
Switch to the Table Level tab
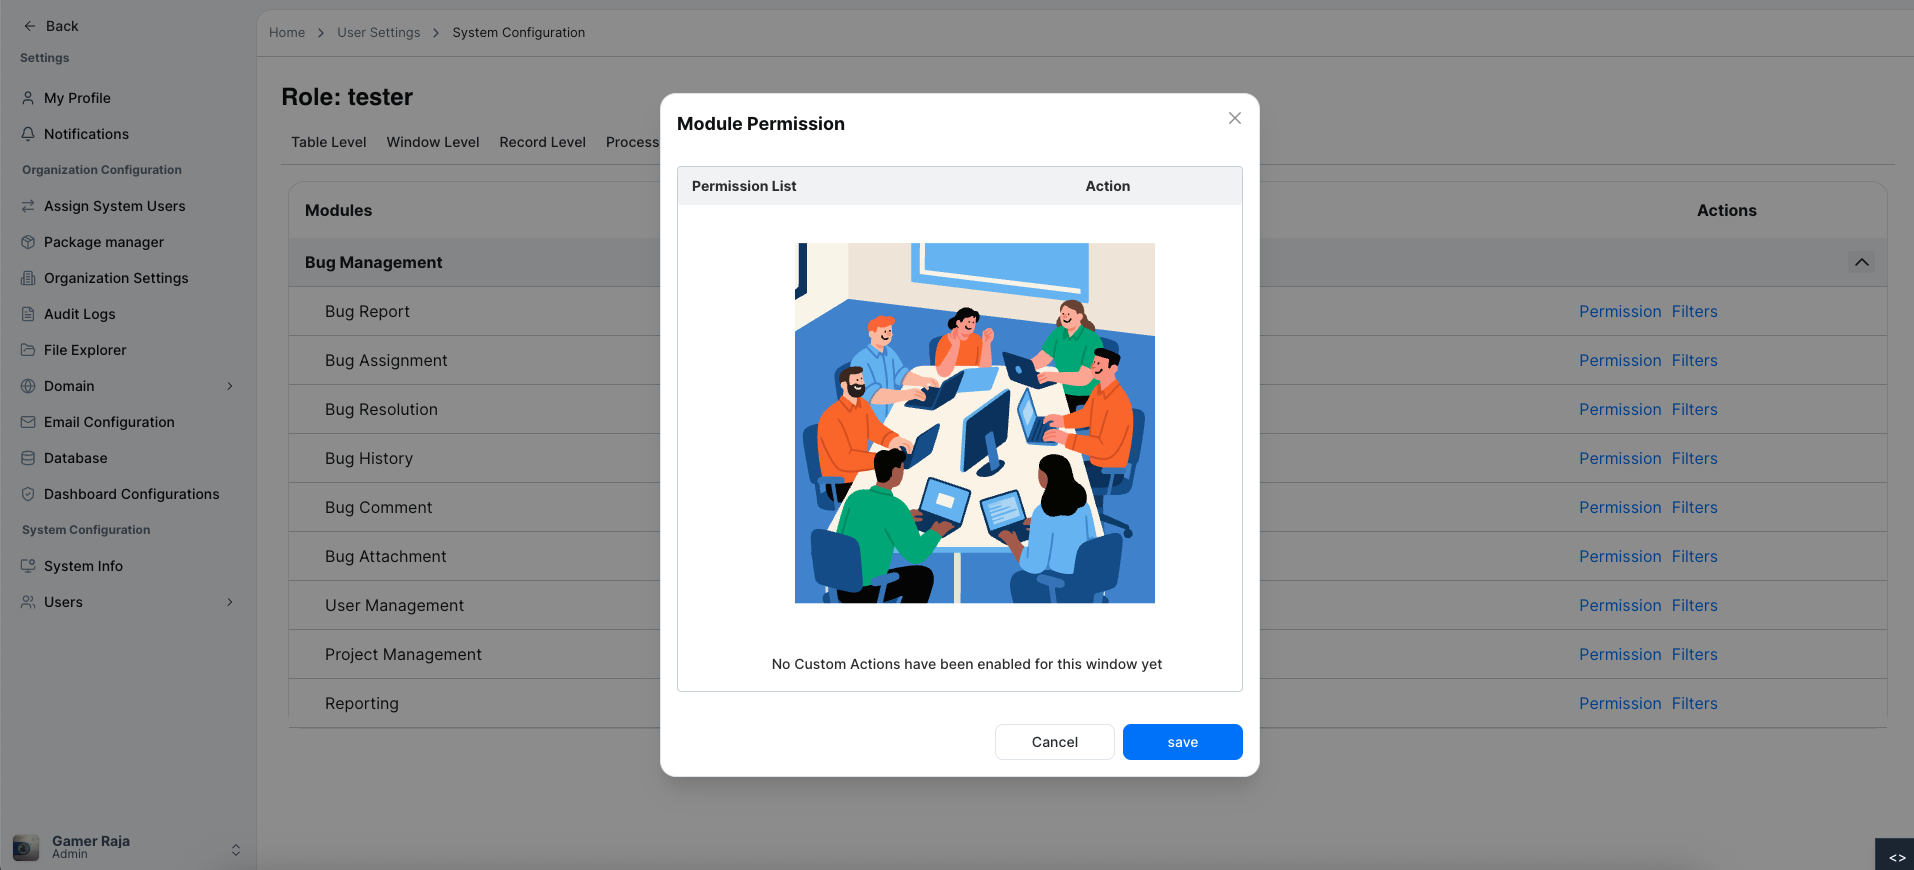329,142
